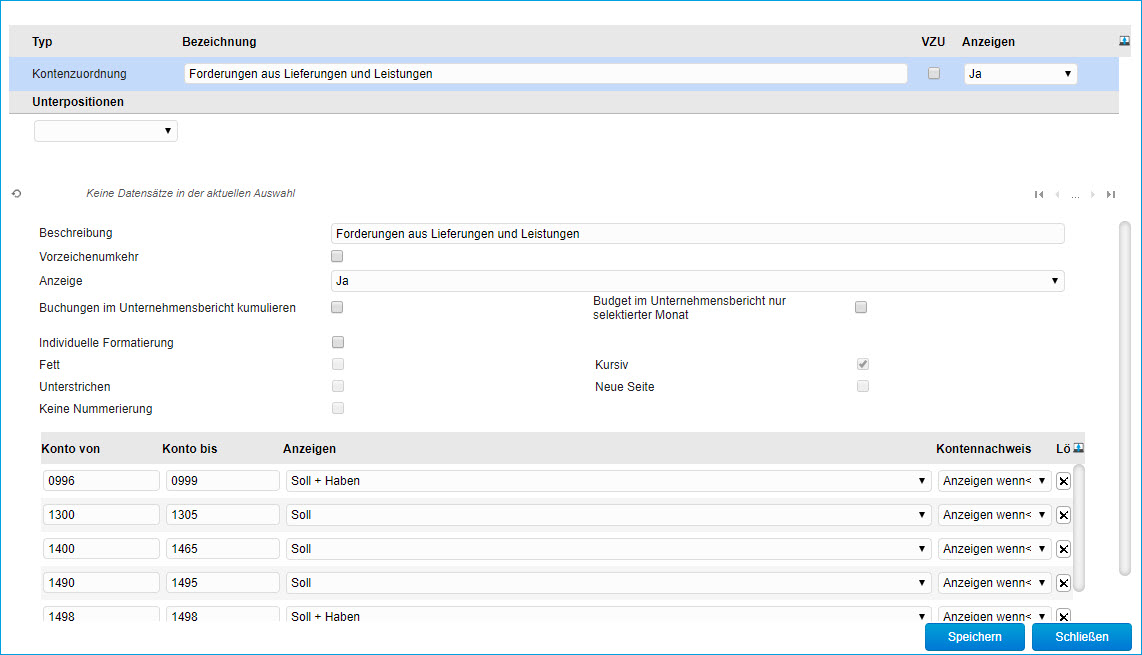Delete the account row 0996 to 0999
This screenshot has height=655, width=1142.
(1063, 481)
